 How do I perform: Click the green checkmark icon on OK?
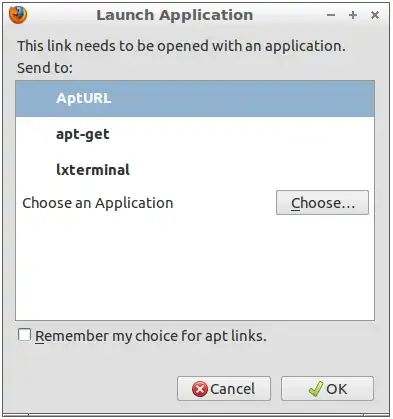coord(316,389)
